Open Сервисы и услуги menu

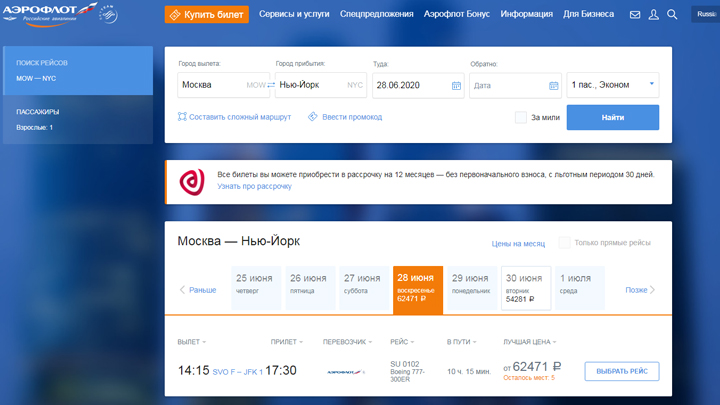tap(294, 14)
